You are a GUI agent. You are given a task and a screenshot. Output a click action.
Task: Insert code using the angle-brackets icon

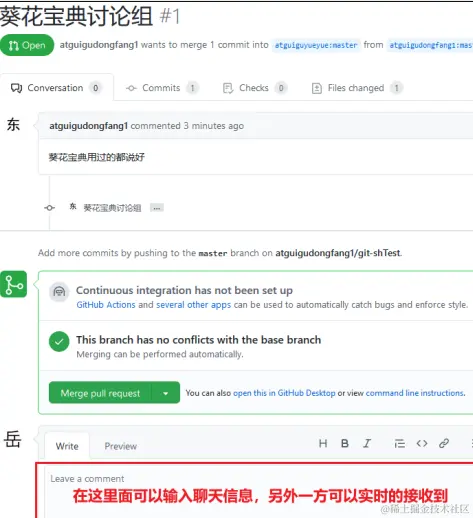click(x=422, y=444)
